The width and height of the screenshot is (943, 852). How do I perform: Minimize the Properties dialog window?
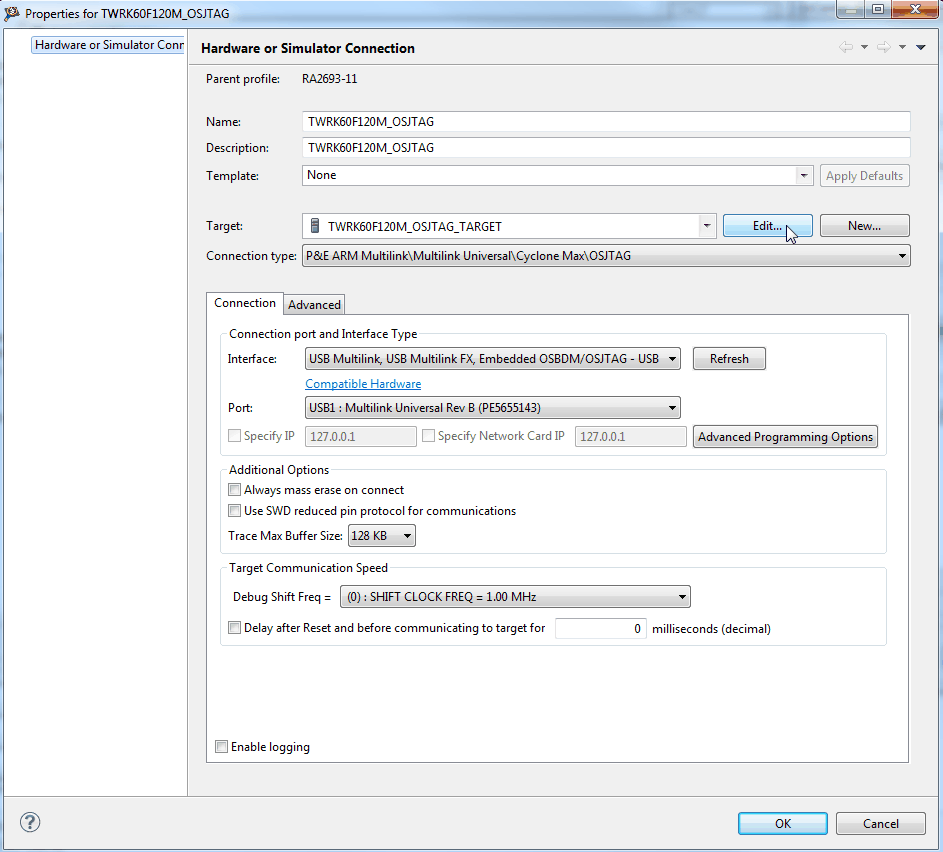tap(851, 9)
